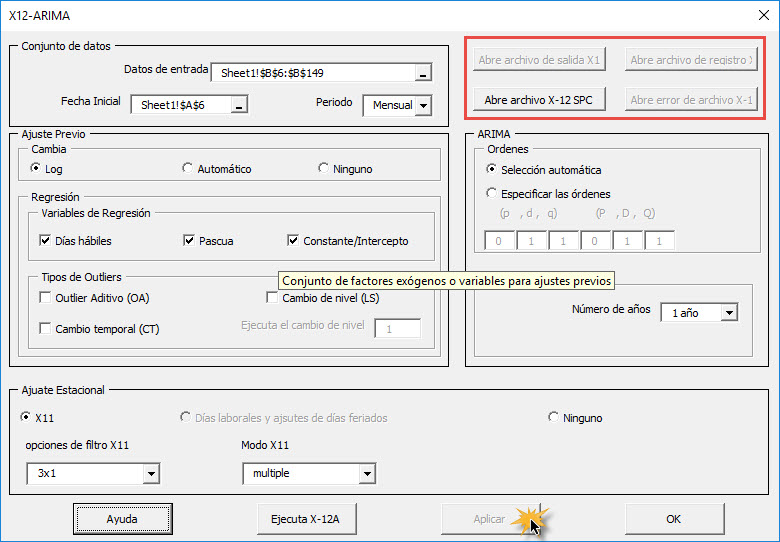Enable Cambio de nivel (LS) checkbox
Viewport: 780px width, 542px height.
272,297
